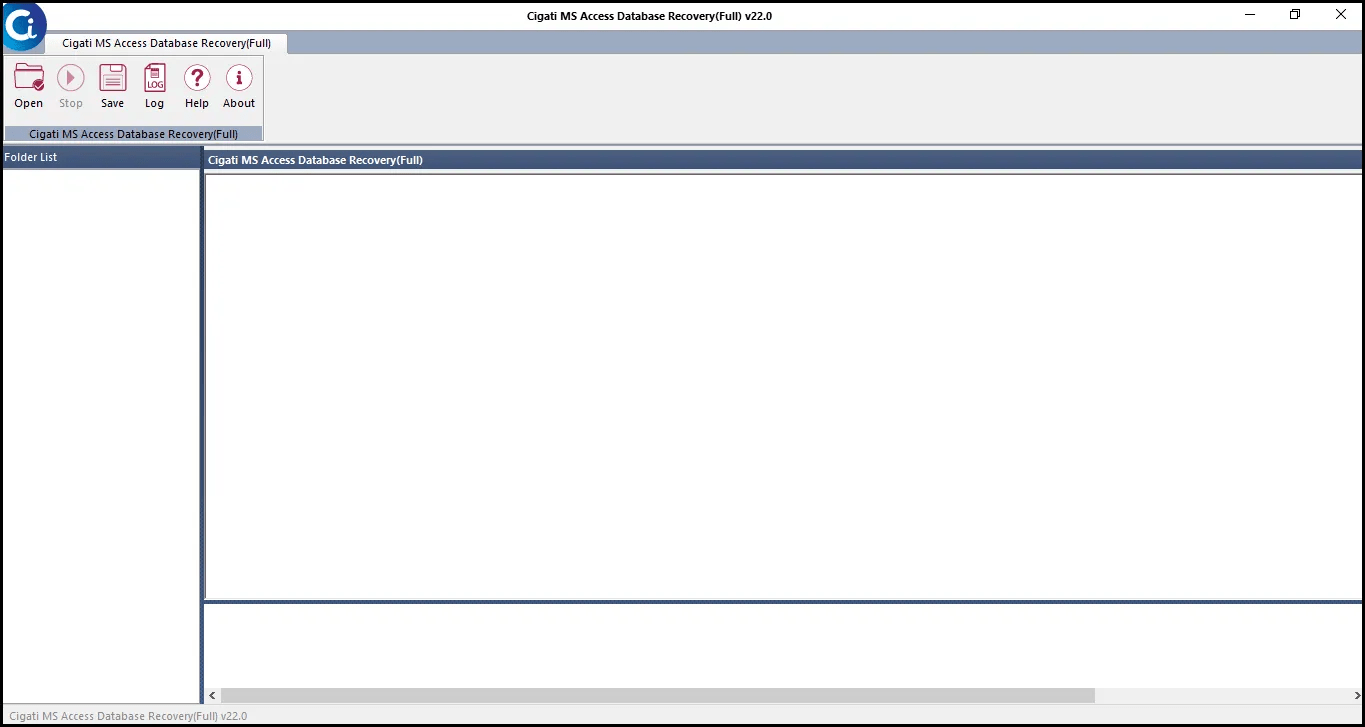Click the status bar version text
This screenshot has height=727, width=1365.
tap(128, 716)
